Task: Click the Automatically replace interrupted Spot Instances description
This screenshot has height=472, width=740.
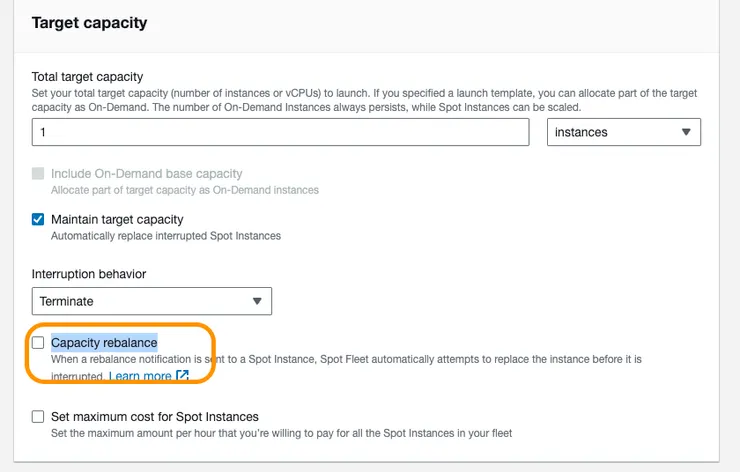Action: 166,236
